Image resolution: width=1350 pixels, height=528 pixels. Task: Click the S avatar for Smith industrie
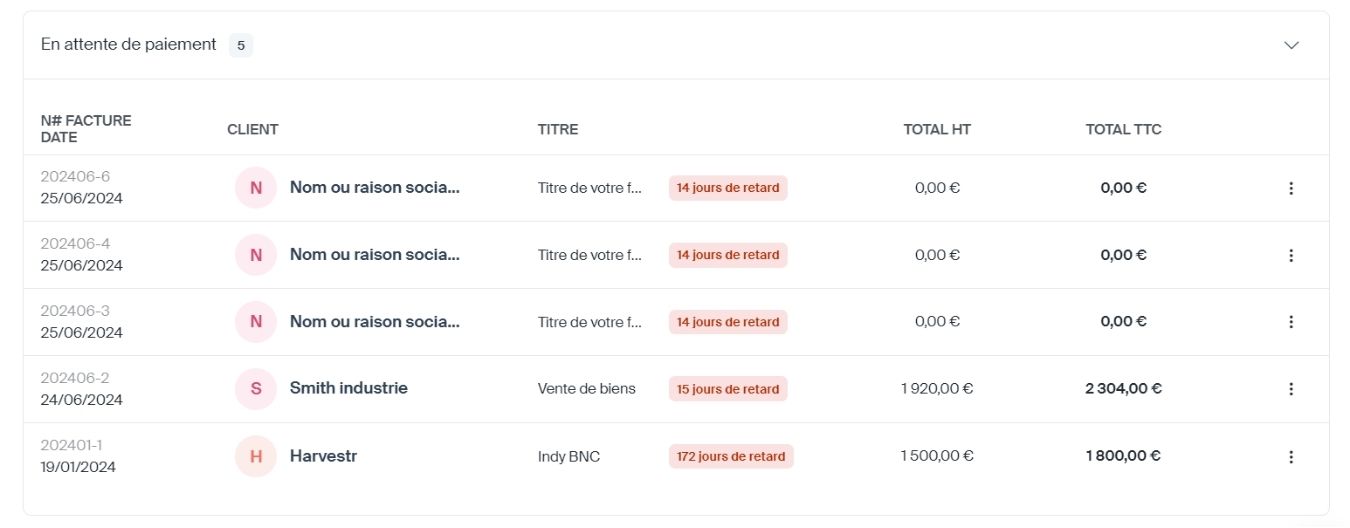point(256,389)
